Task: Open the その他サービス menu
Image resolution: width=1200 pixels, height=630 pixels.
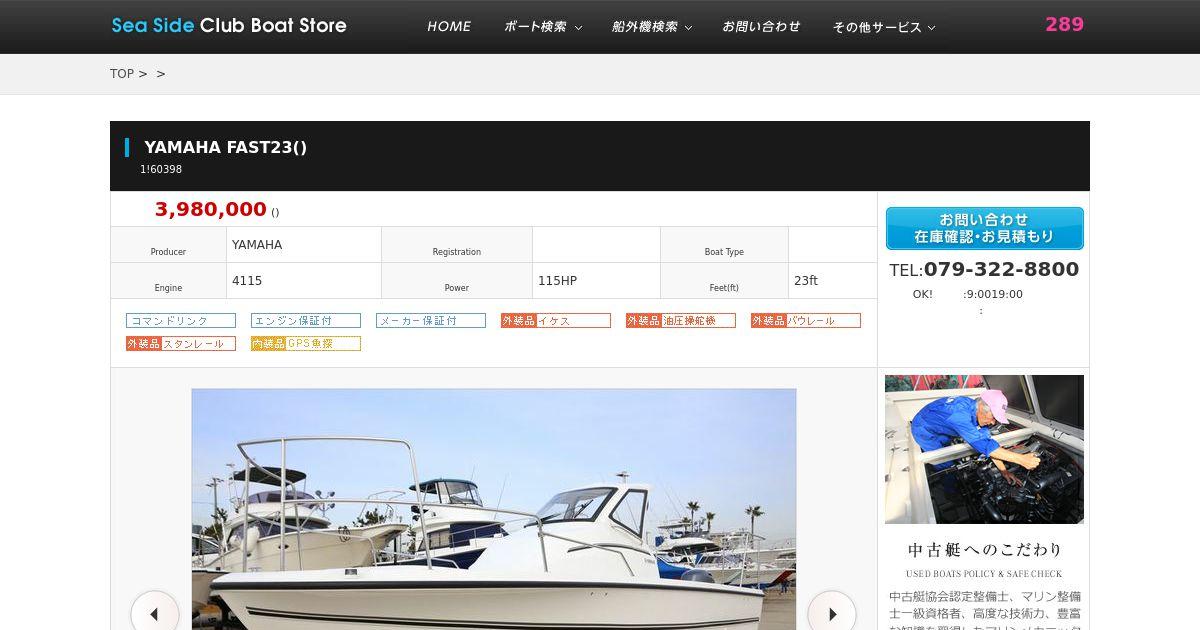Action: tap(877, 27)
